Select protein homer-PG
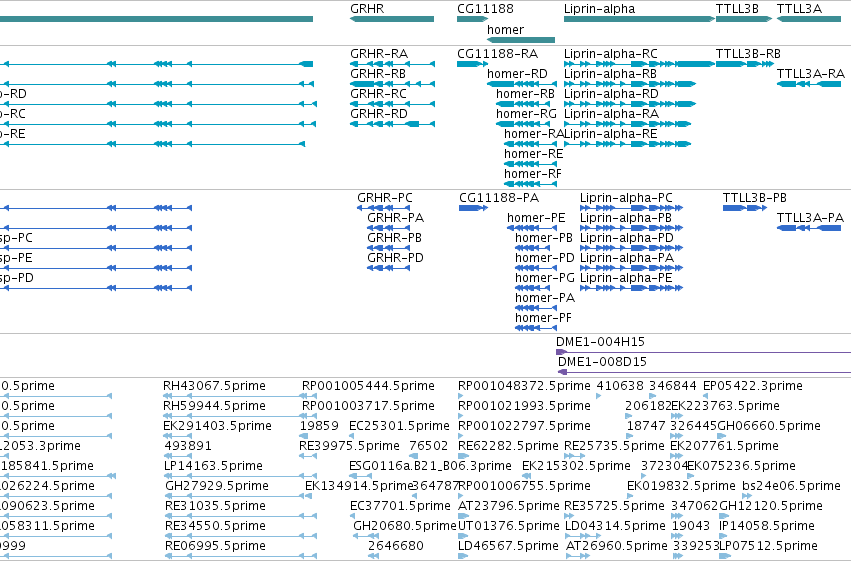 pos(544,278)
